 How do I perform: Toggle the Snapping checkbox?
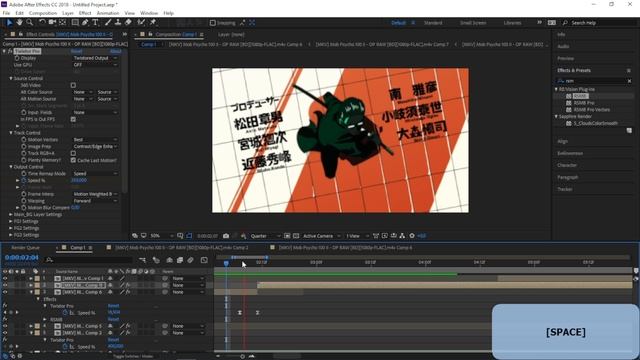[x=213, y=23]
